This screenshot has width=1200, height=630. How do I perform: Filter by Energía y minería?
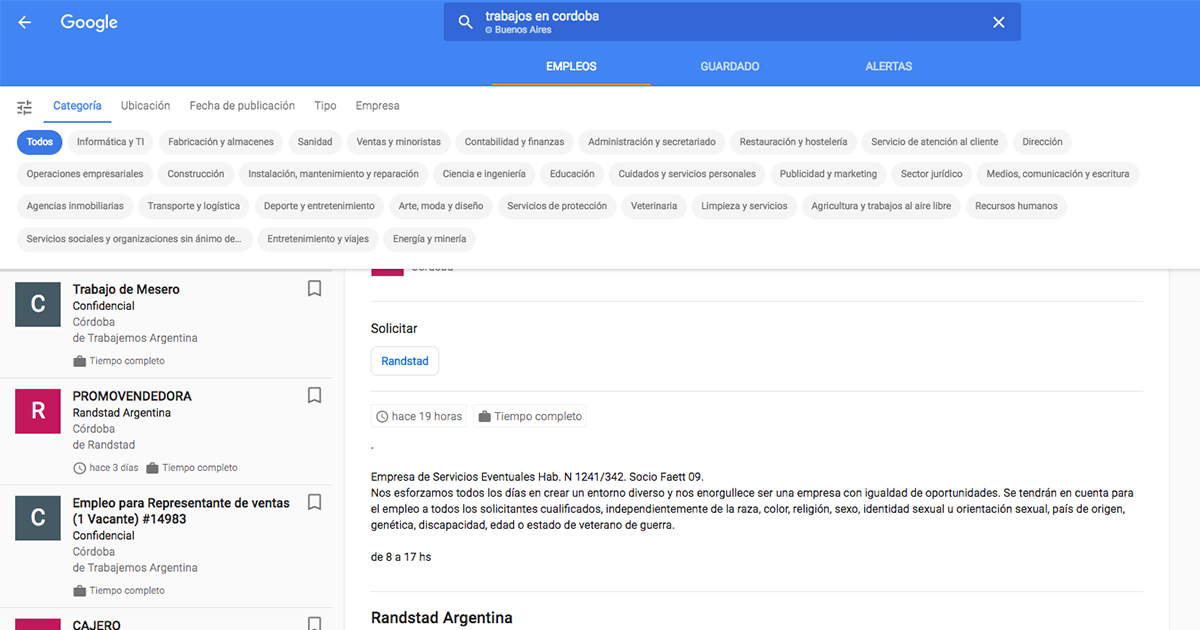point(429,239)
